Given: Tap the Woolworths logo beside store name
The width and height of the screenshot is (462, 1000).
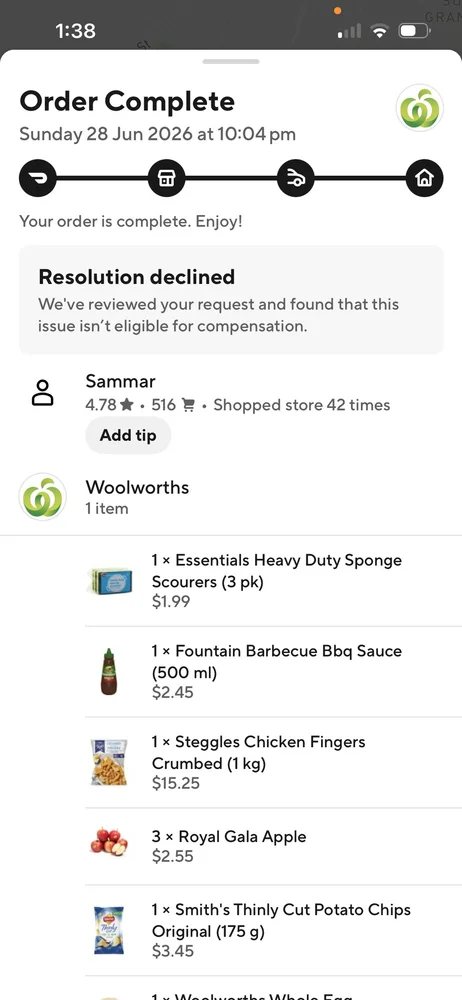Looking at the screenshot, I should click(x=43, y=497).
